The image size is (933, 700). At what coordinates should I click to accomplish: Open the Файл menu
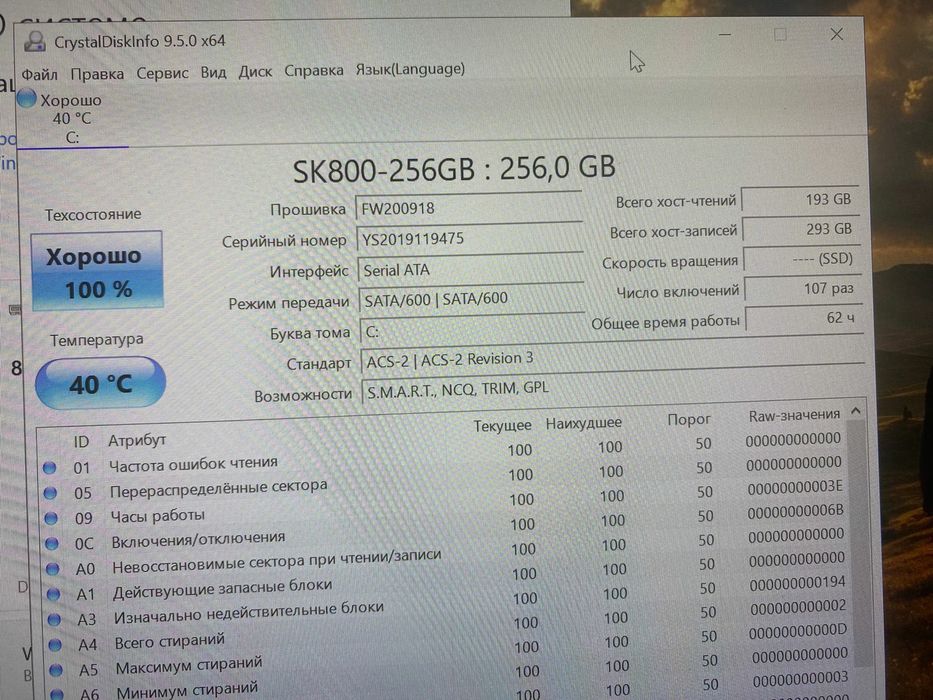[39, 74]
